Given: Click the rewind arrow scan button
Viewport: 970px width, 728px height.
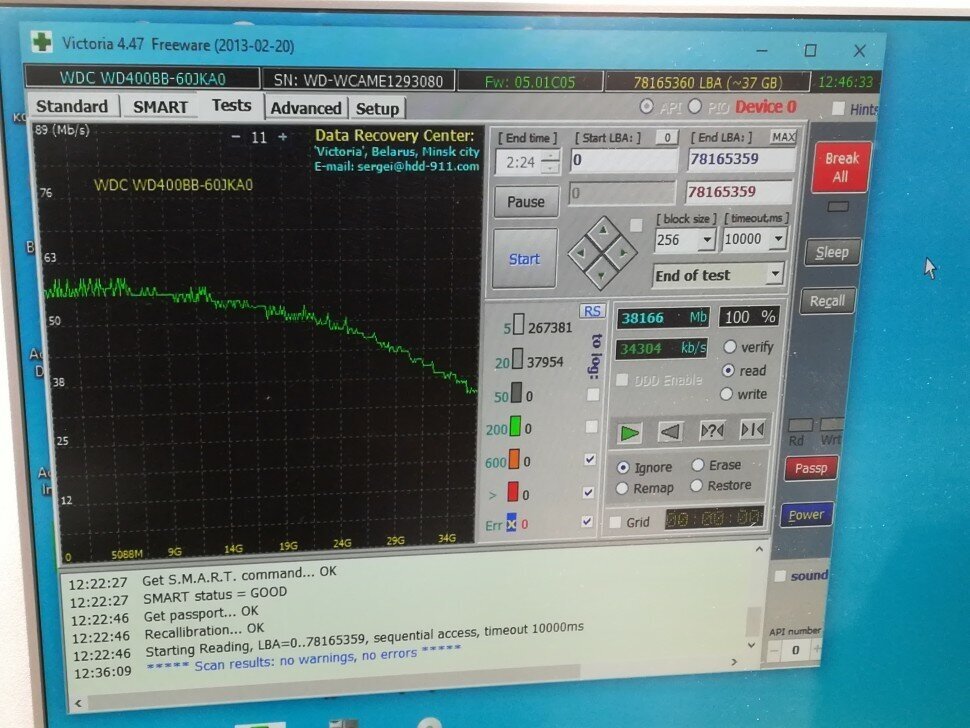Looking at the screenshot, I should (x=670, y=431).
